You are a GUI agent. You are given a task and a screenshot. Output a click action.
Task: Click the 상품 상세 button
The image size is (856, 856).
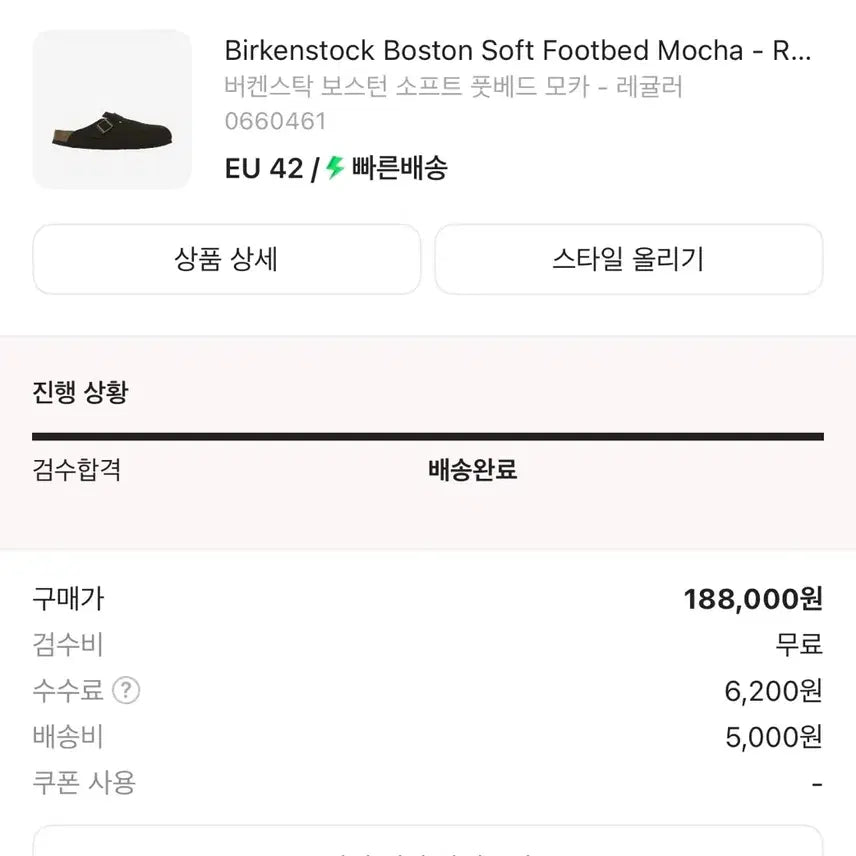(226, 260)
